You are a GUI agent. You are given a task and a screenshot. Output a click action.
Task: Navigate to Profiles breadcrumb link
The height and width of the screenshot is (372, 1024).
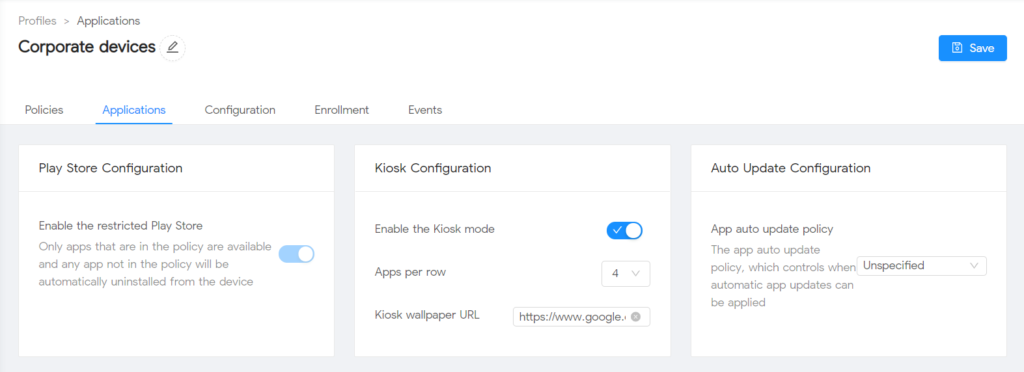(x=37, y=21)
